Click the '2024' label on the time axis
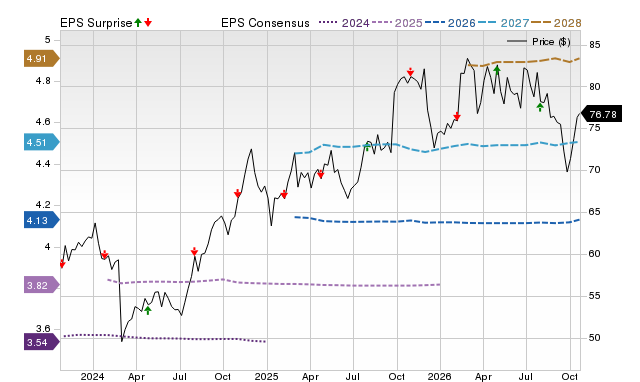The image size is (640, 382). point(93,376)
